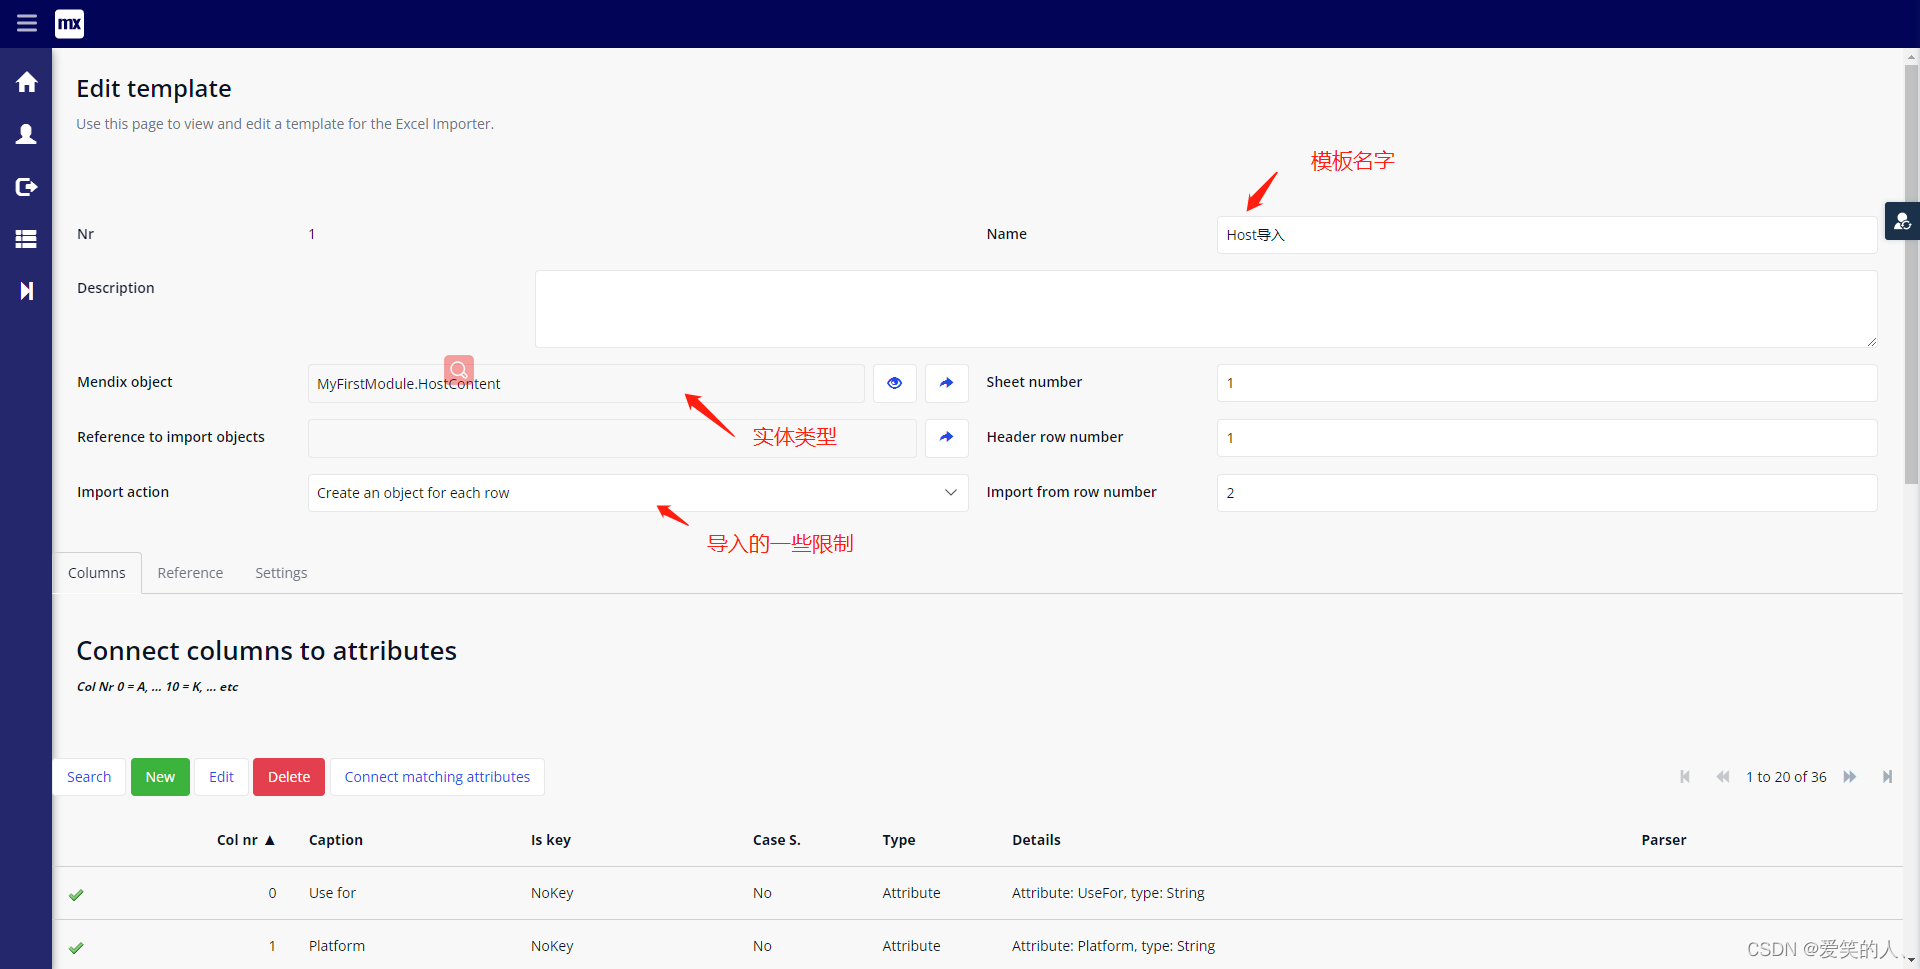Image resolution: width=1920 pixels, height=969 pixels.
Task: Open the list view icon in the sidebar
Action: [x=26, y=239]
